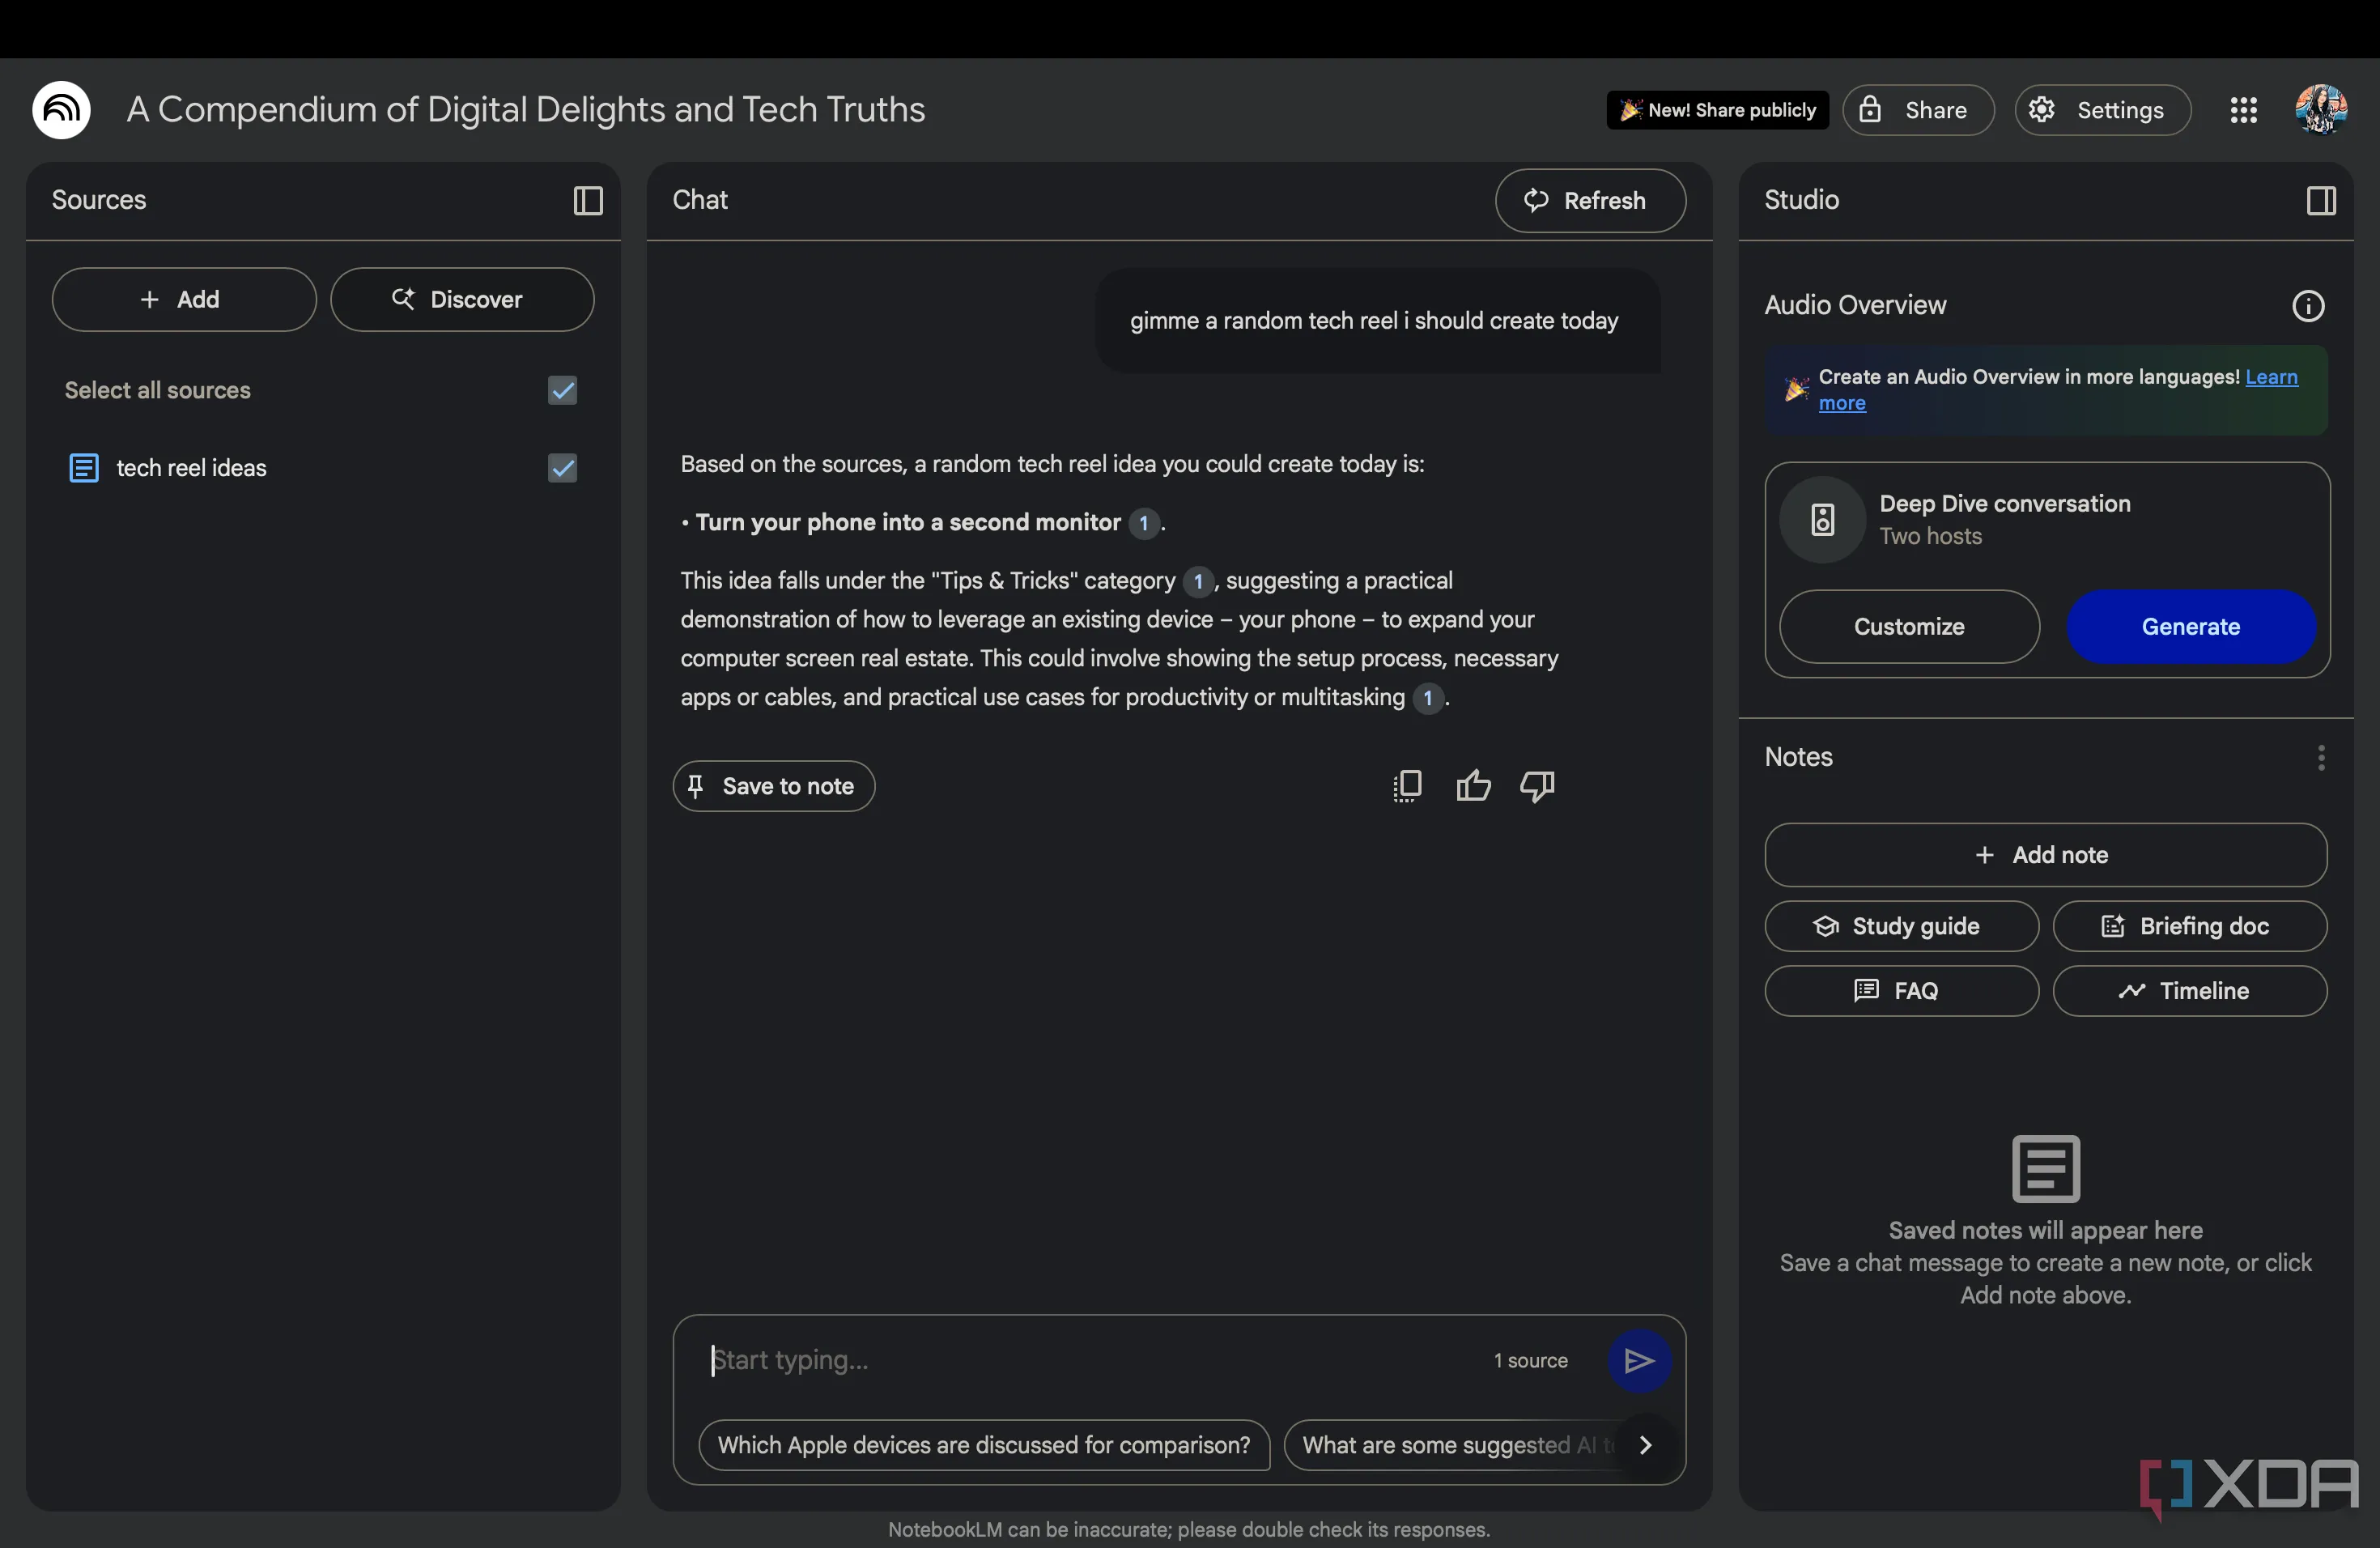Create a Study guide
2380x1548 pixels.
pyautogui.click(x=1901, y=926)
